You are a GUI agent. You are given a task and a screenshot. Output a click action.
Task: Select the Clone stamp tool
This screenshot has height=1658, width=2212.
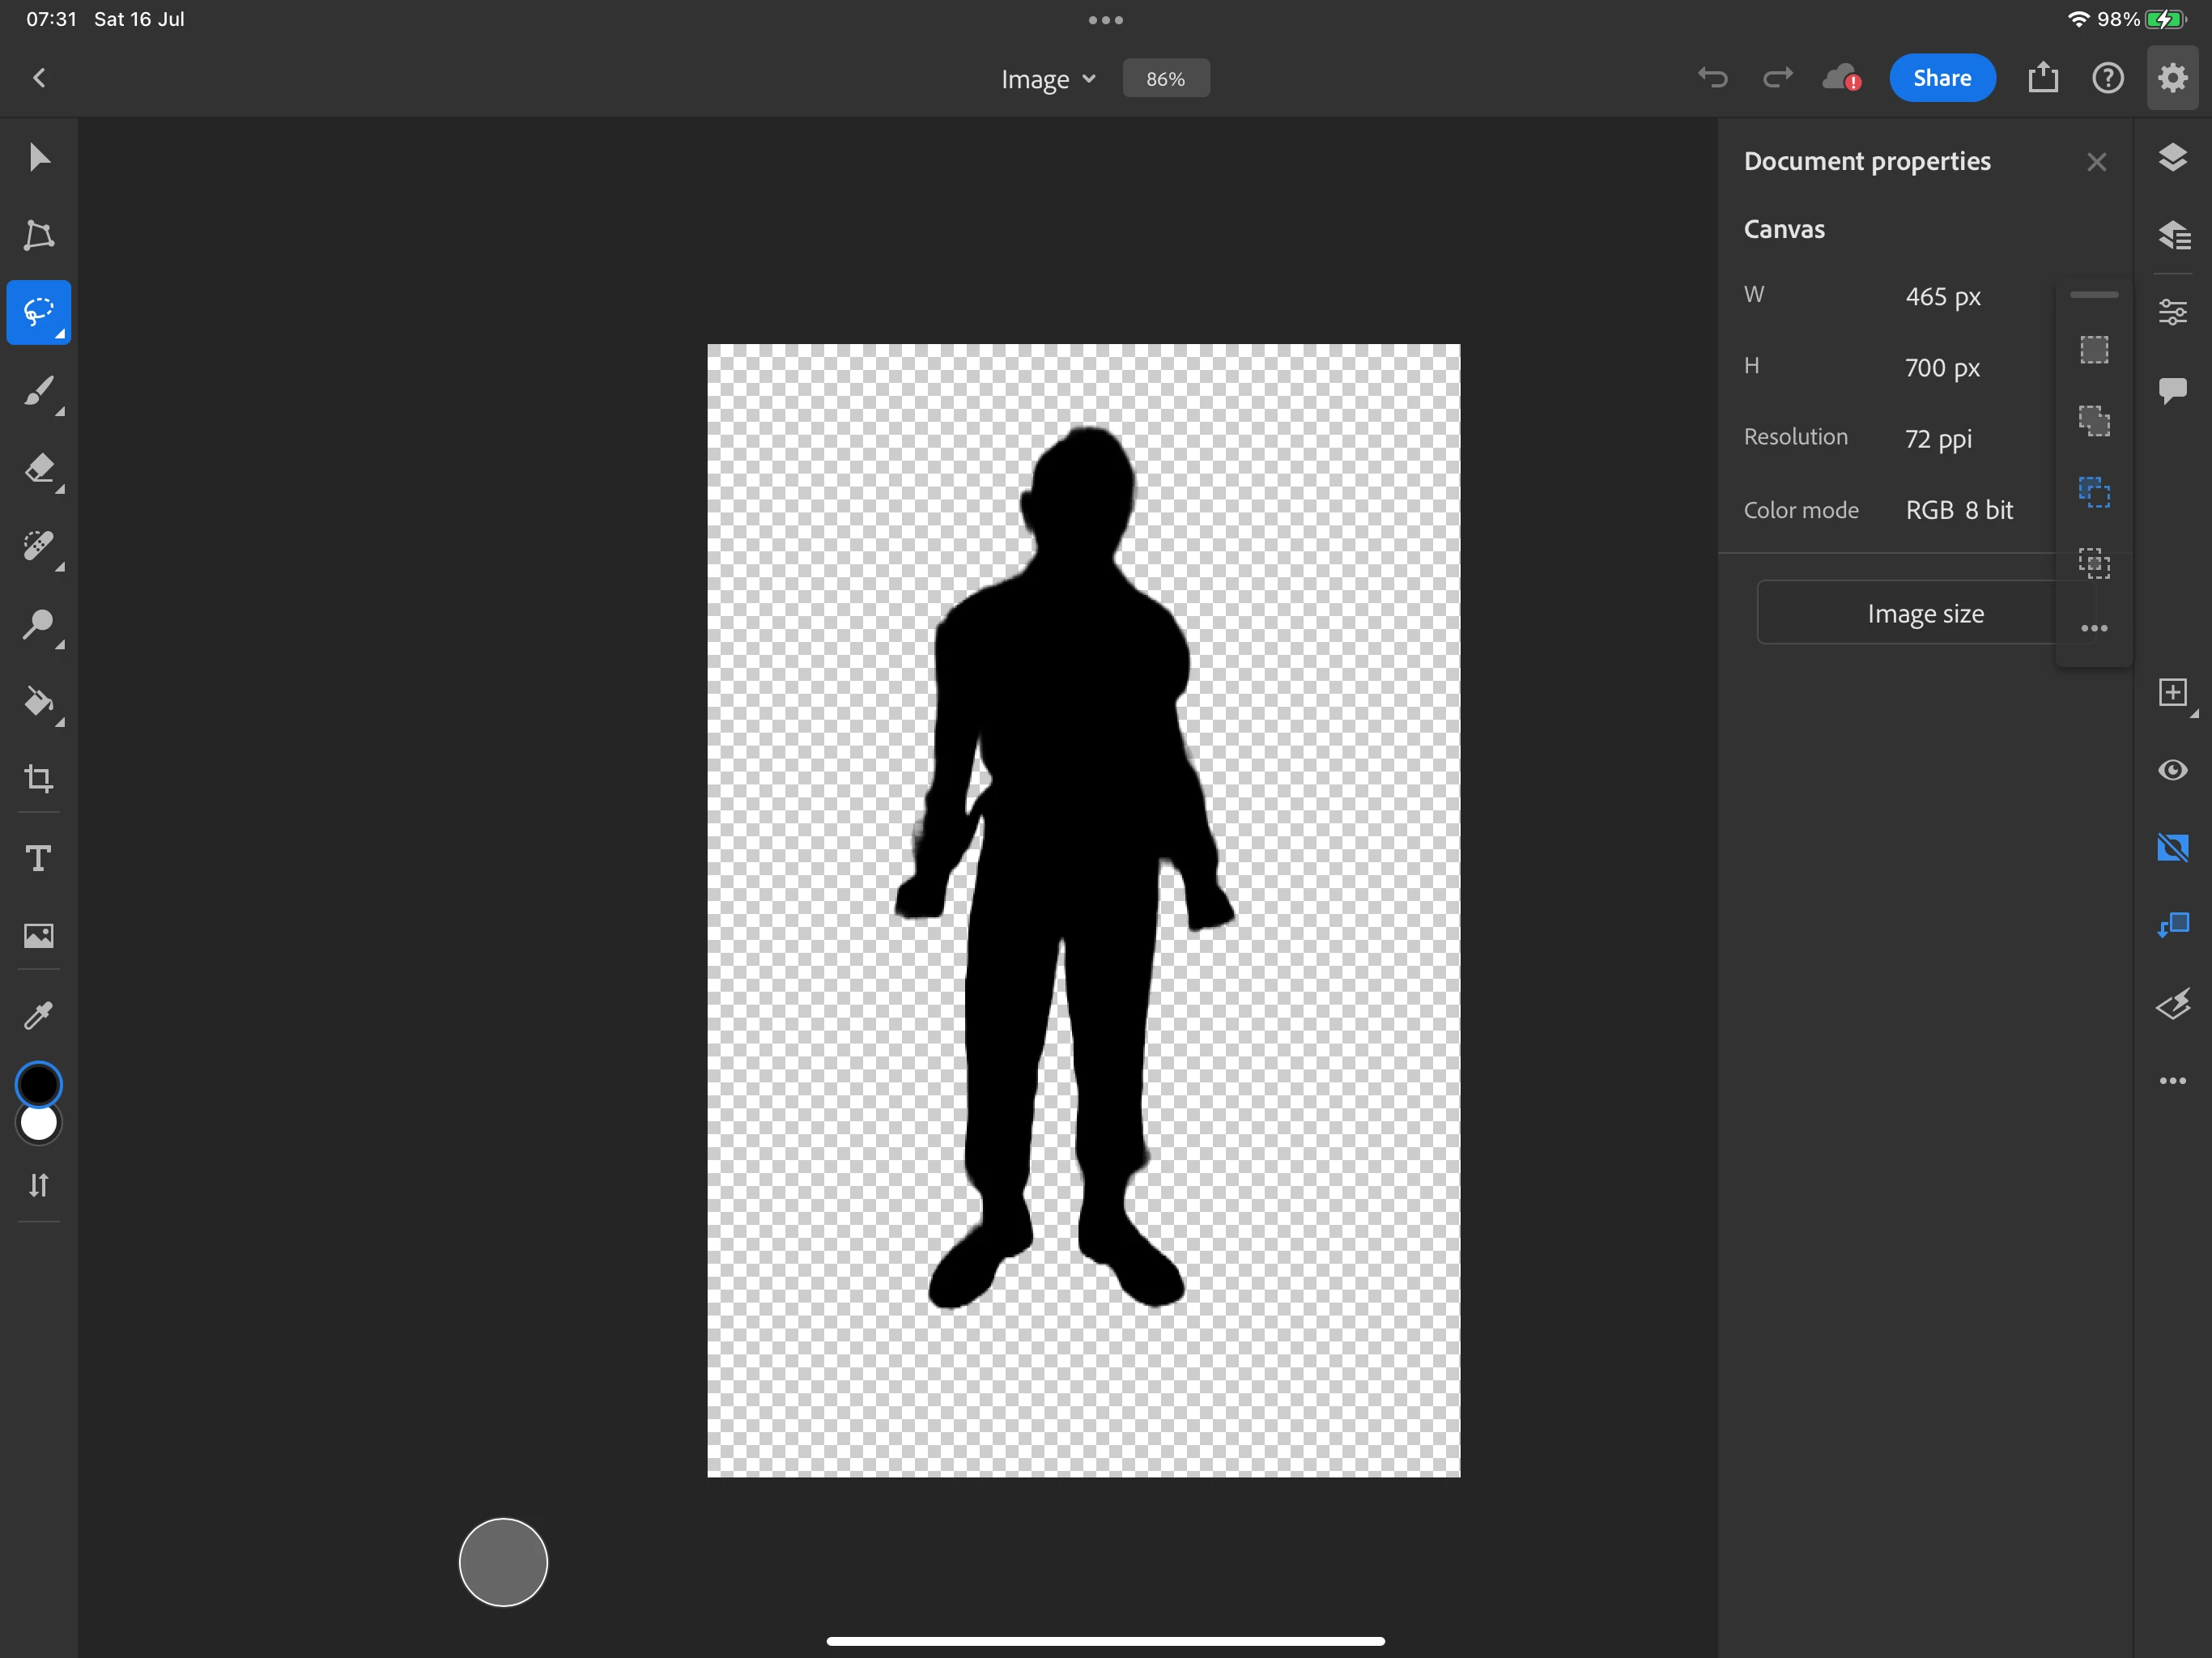point(39,624)
